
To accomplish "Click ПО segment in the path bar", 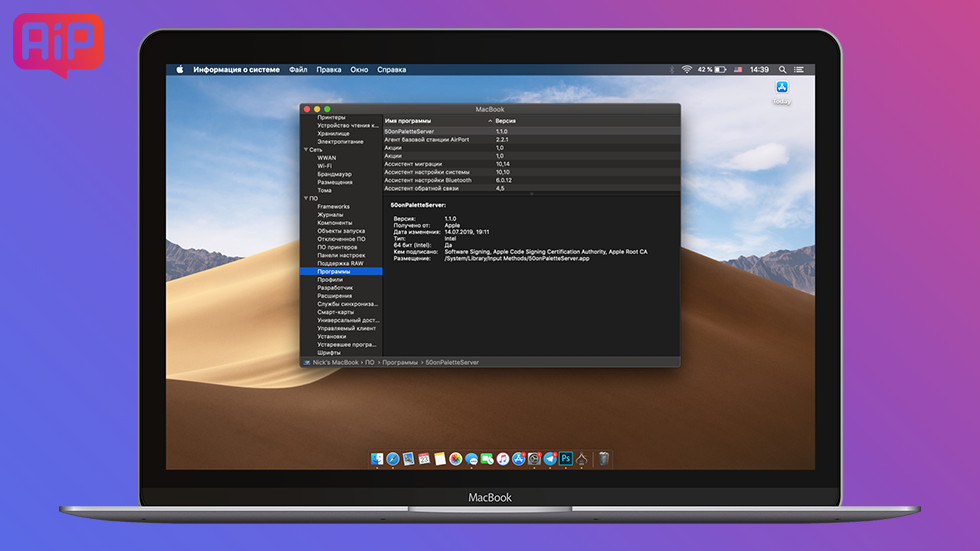I will (369, 362).
